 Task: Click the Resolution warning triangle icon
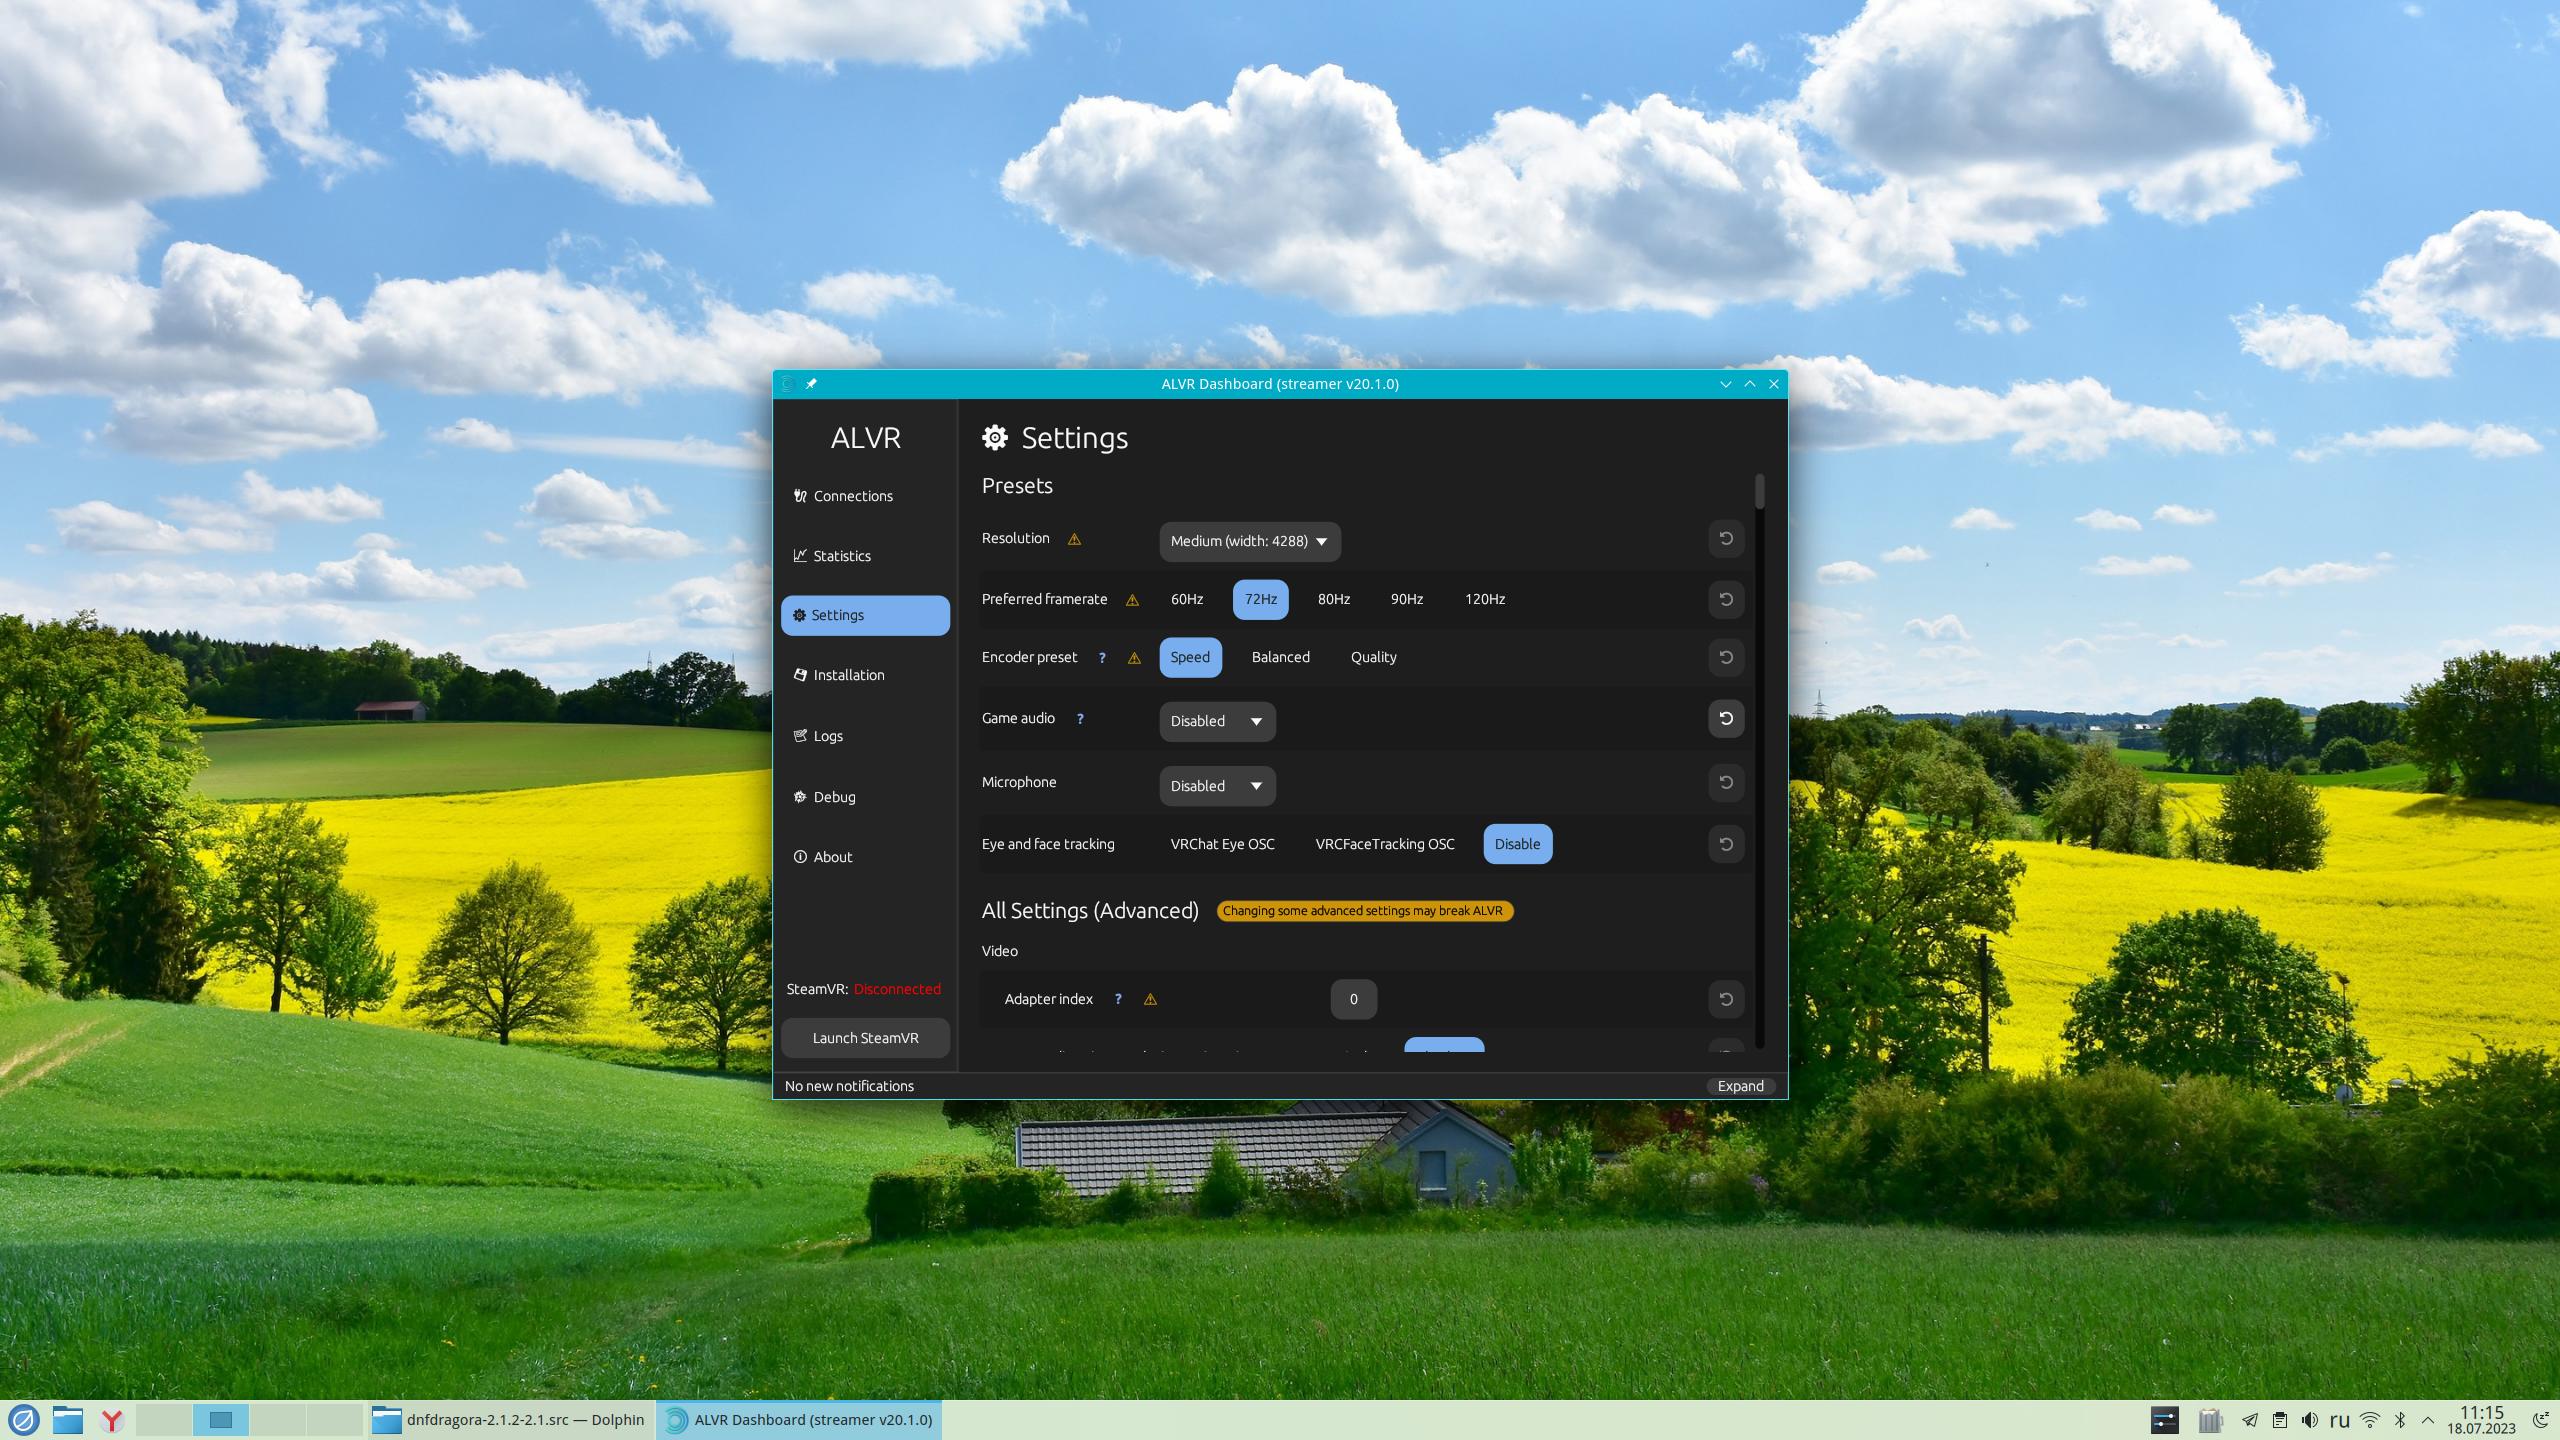pyautogui.click(x=1074, y=540)
